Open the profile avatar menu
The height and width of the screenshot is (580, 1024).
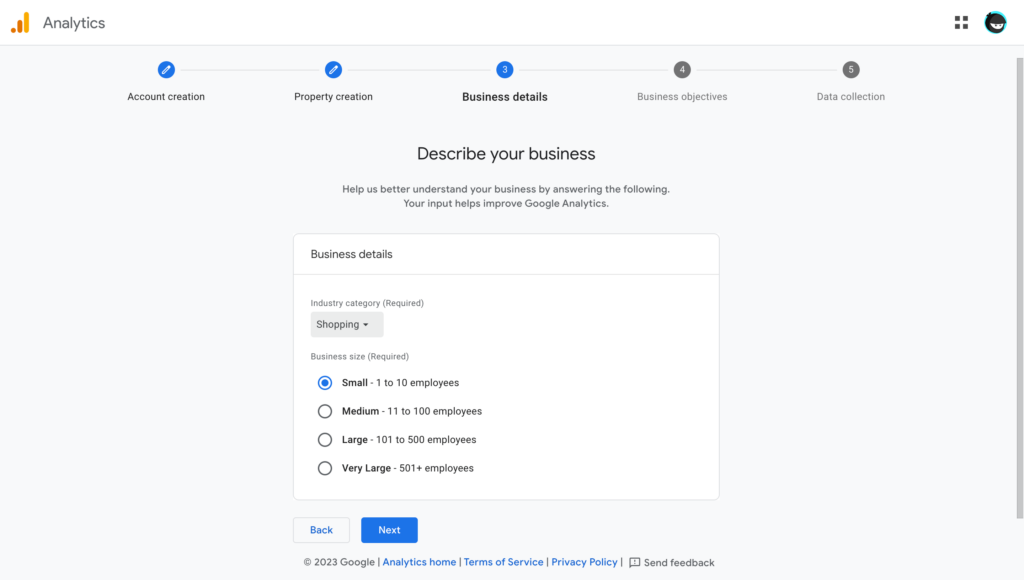click(x=995, y=21)
